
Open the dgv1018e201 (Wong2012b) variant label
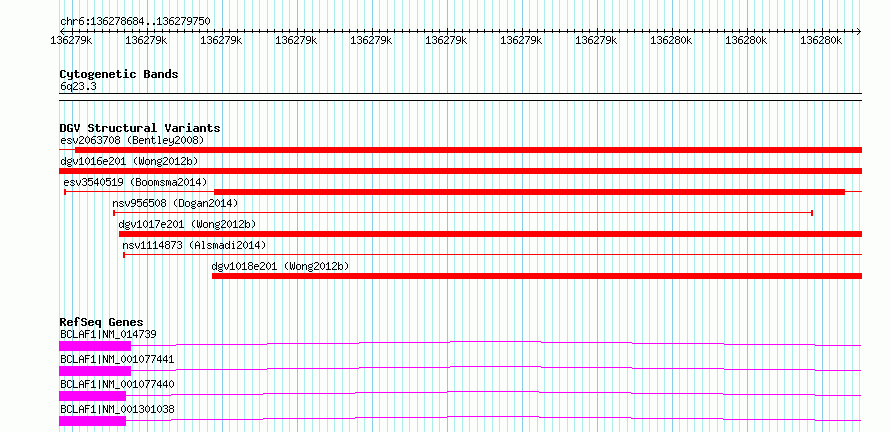point(280,266)
